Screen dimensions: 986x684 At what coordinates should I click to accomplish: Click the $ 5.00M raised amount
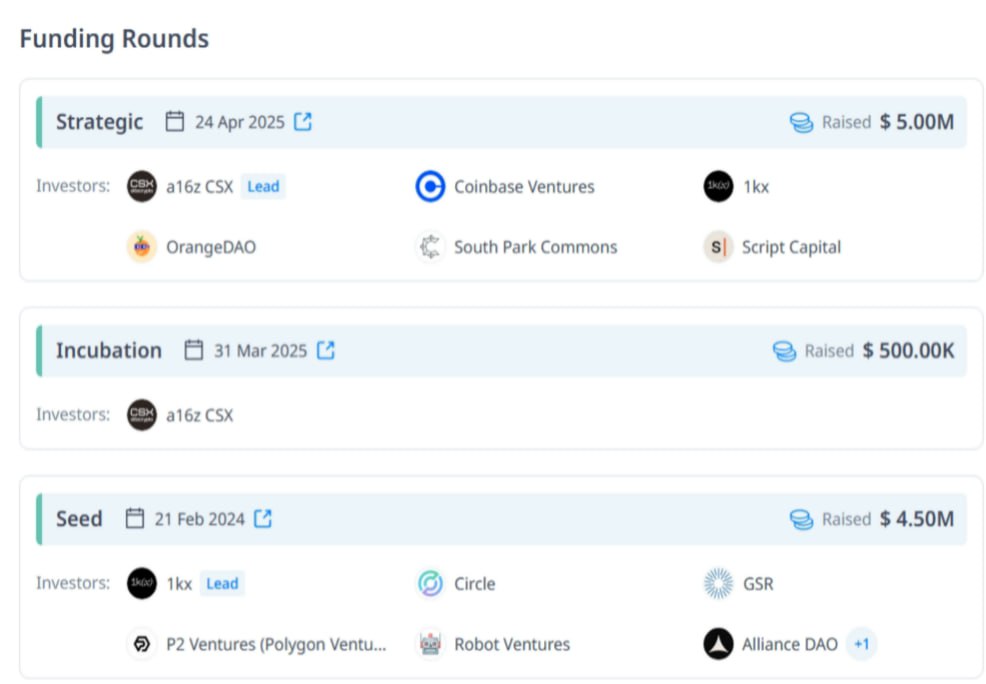917,122
